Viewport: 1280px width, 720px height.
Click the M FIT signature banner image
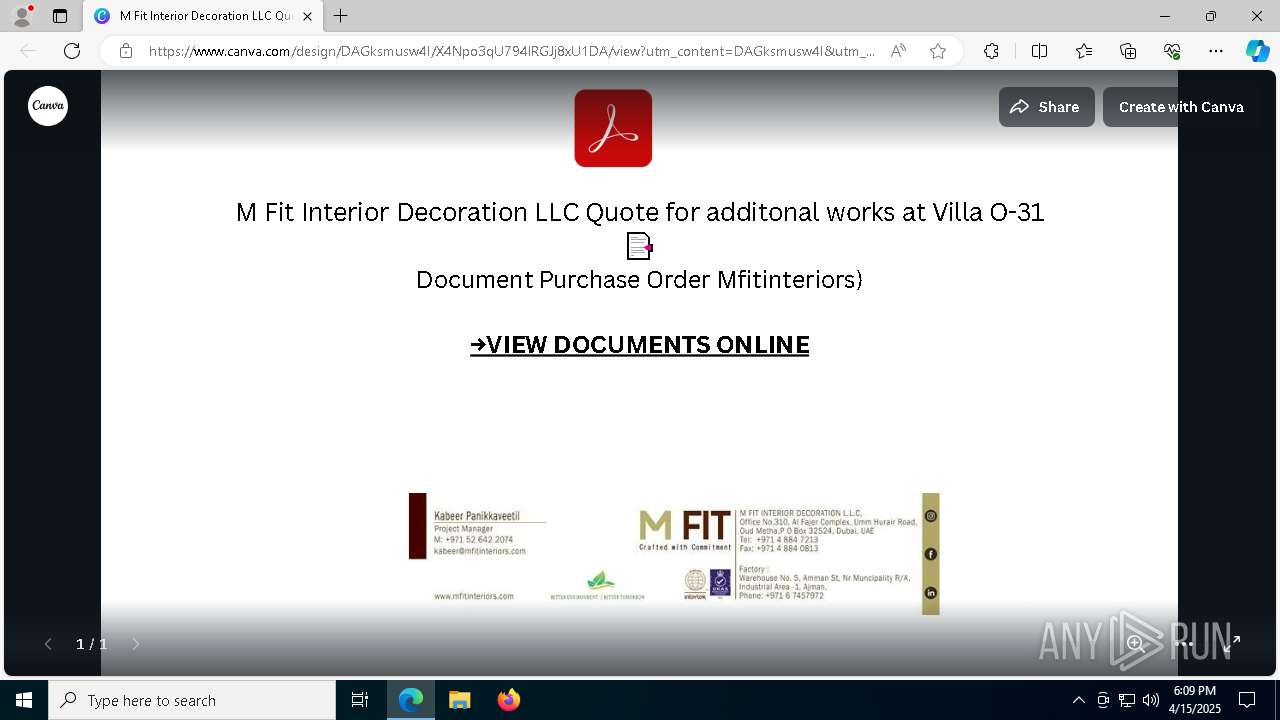[674, 553]
